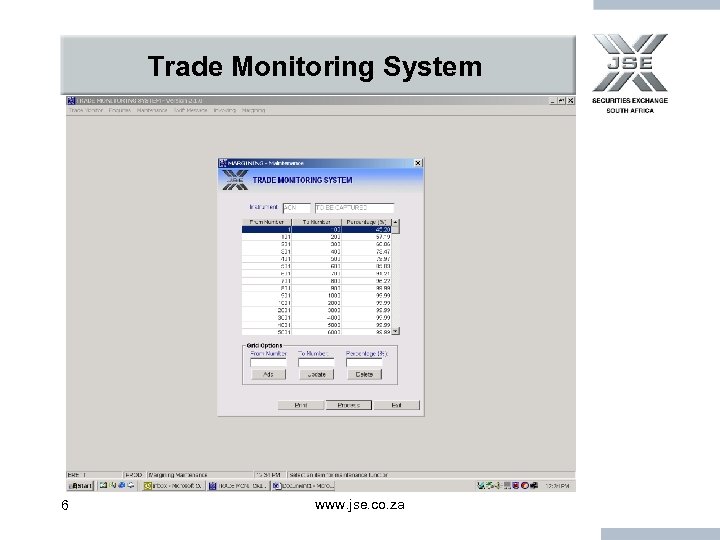Screen dimensions: 720x540
Task: Click the grid scrollbar down arrow
Action: tap(396, 331)
